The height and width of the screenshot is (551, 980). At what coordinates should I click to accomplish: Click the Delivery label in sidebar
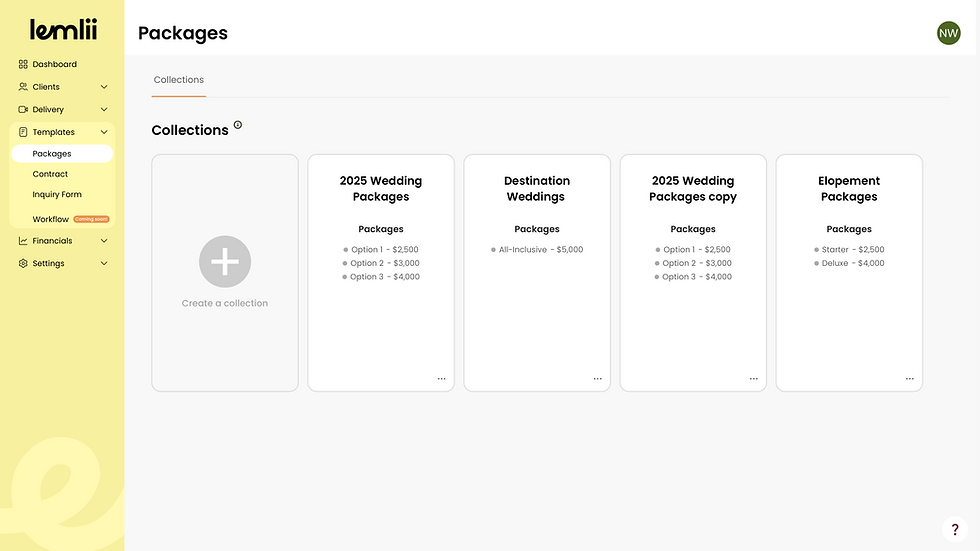(48, 109)
